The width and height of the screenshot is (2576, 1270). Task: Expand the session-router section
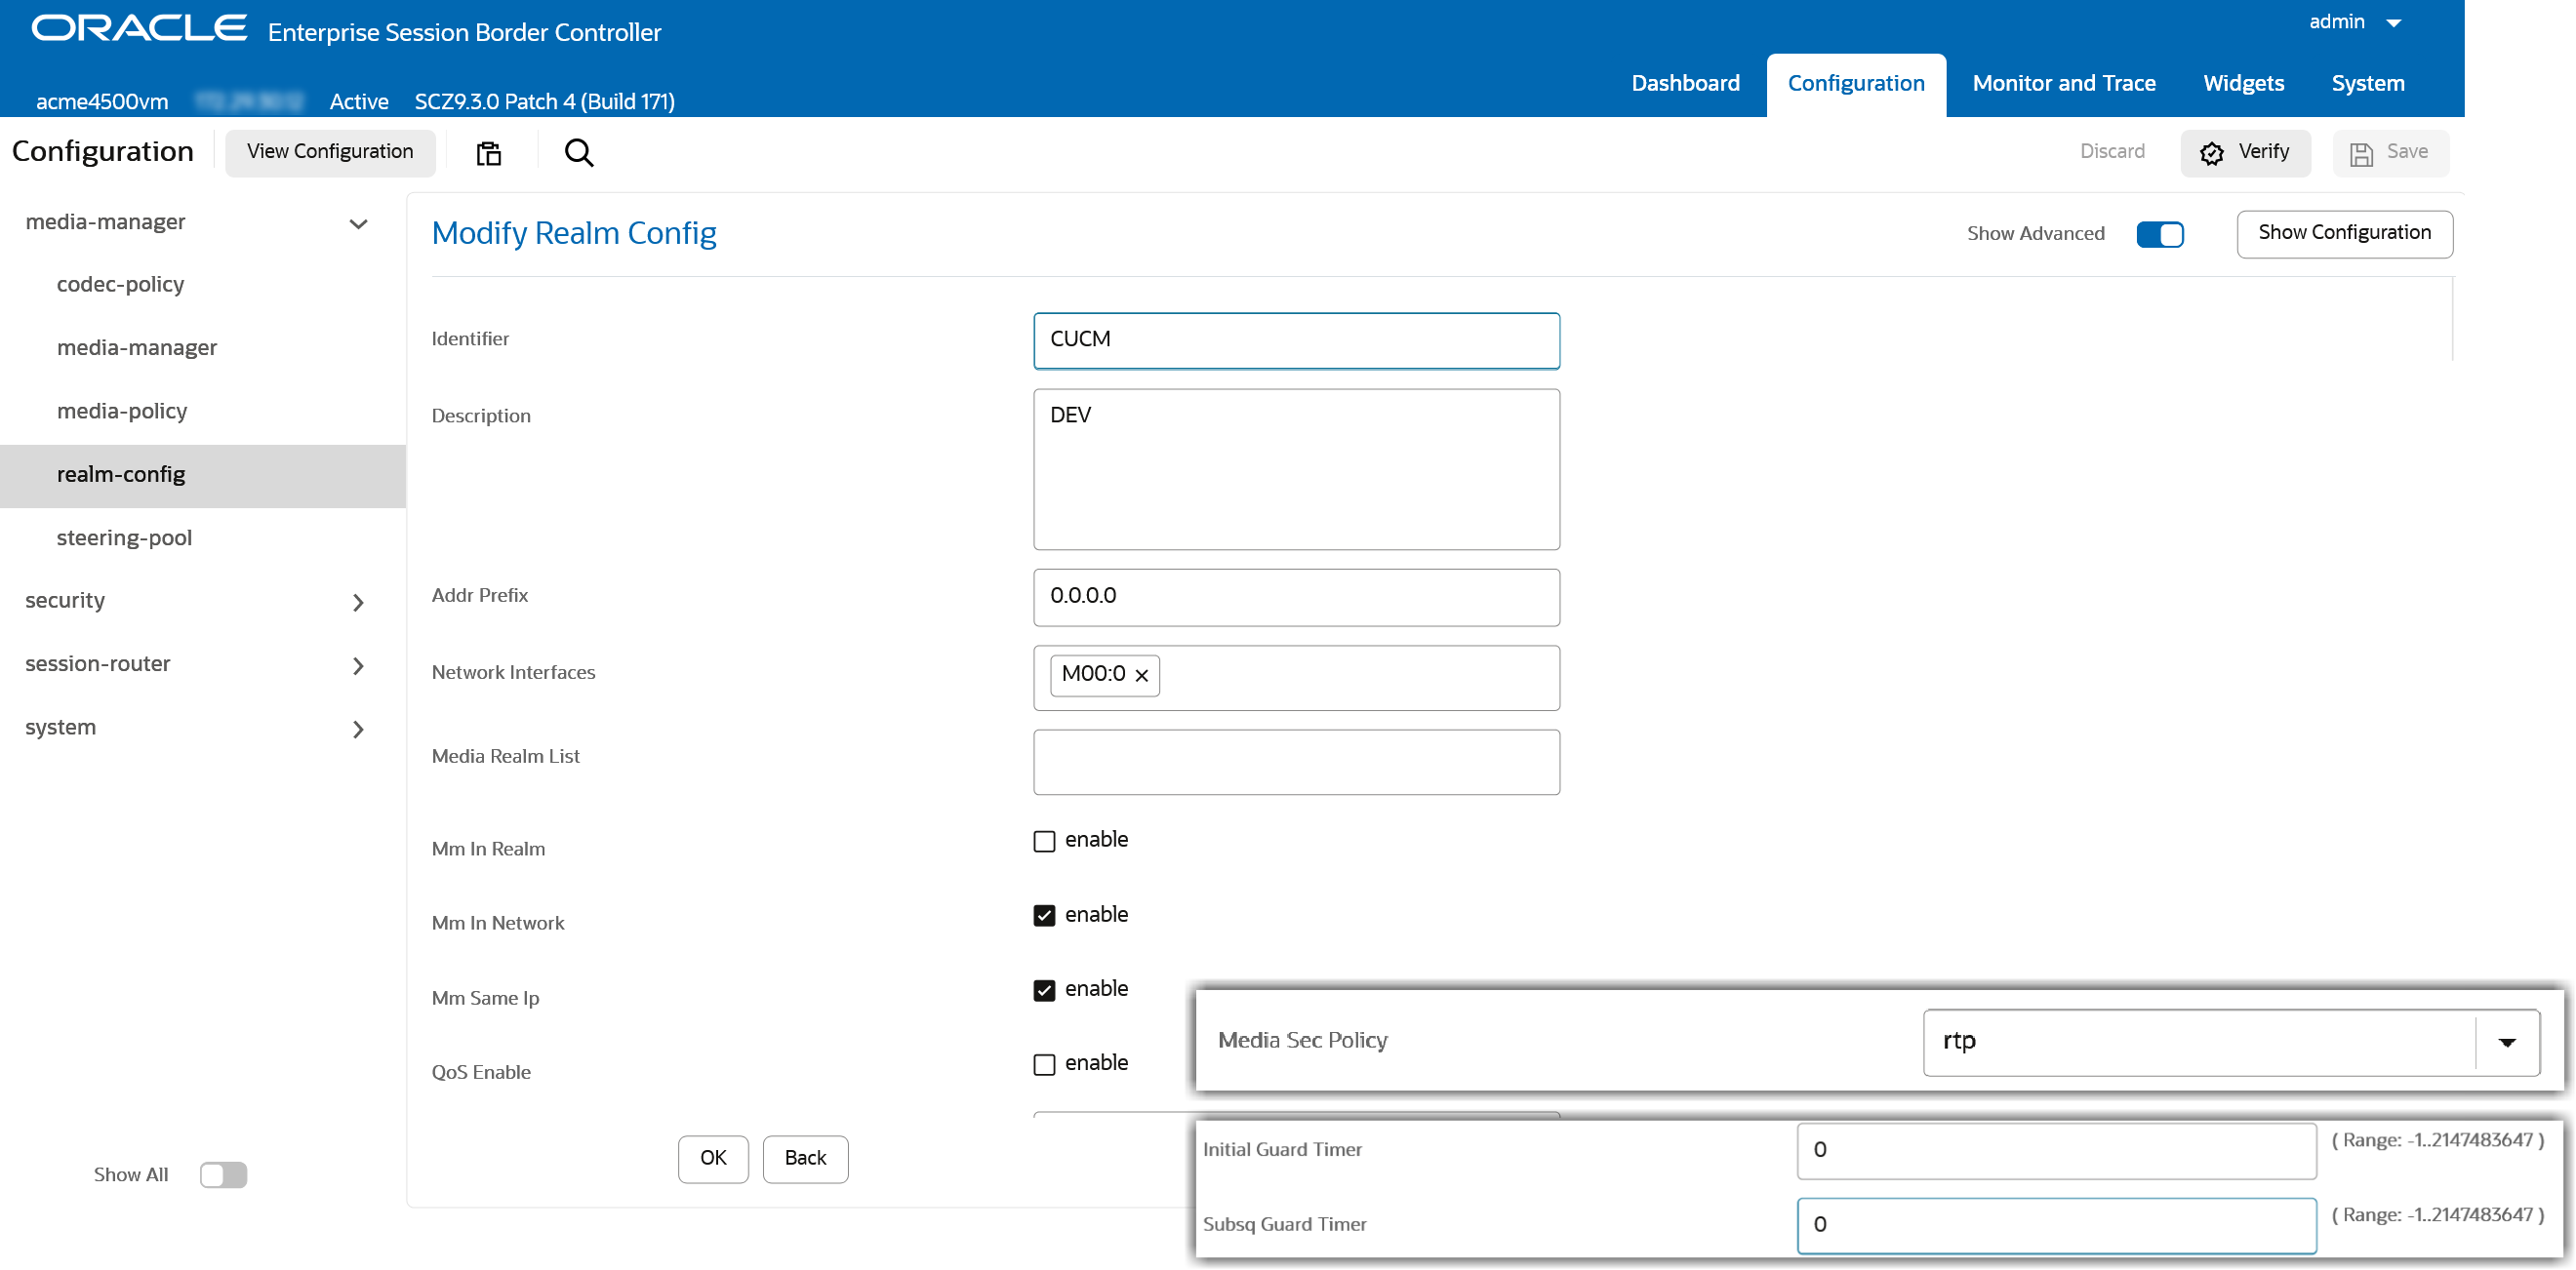[x=358, y=665]
